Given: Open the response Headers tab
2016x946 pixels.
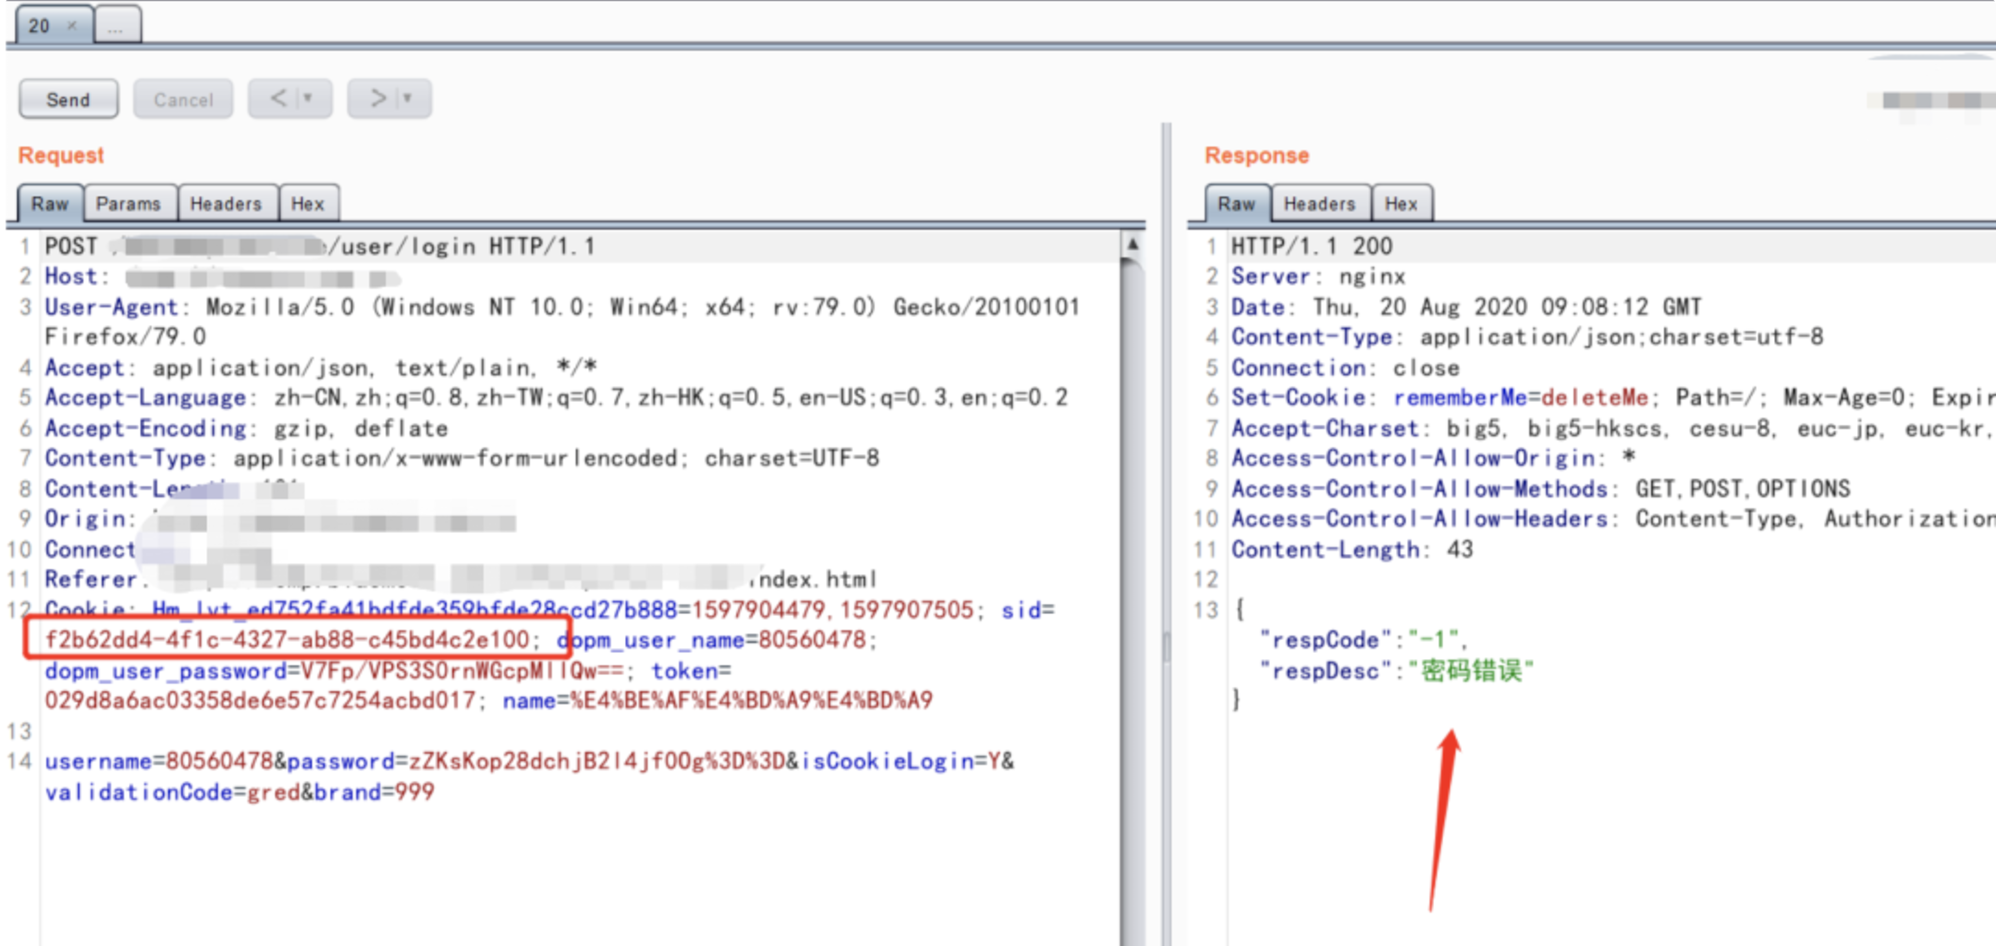Looking at the screenshot, I should coord(1319,204).
